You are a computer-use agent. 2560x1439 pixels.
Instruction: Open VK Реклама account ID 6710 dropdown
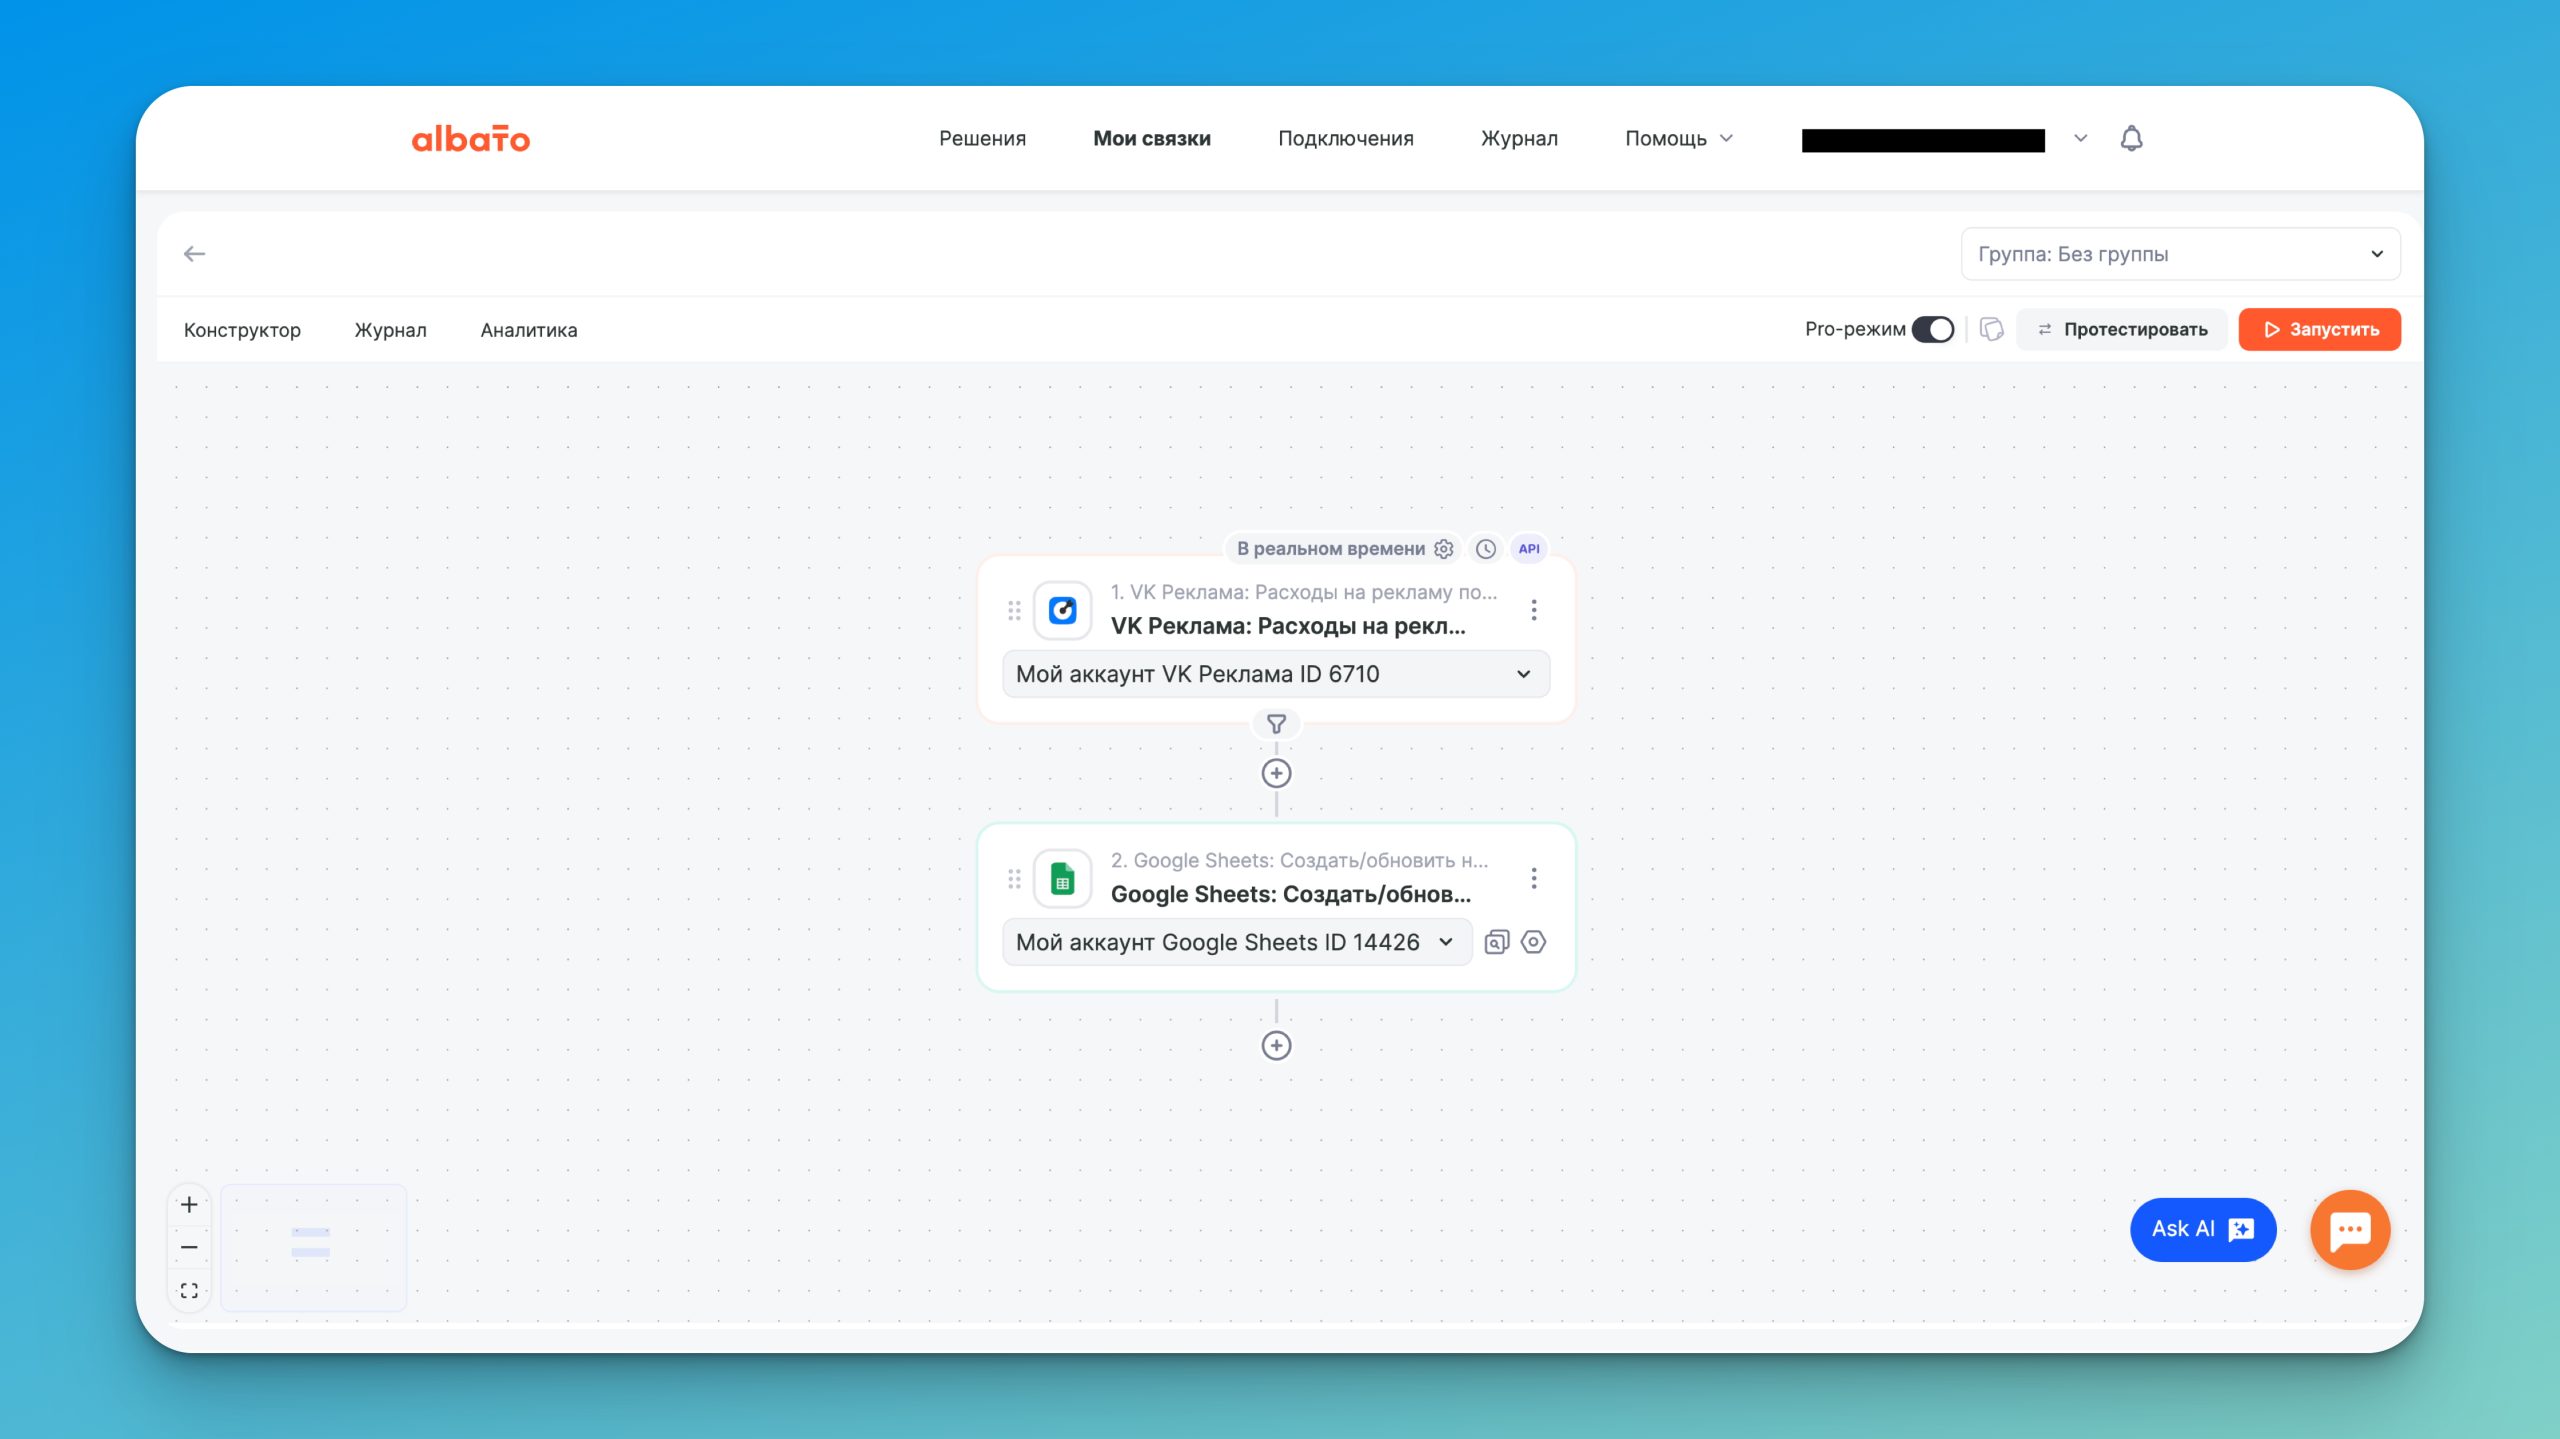[x=1275, y=674]
